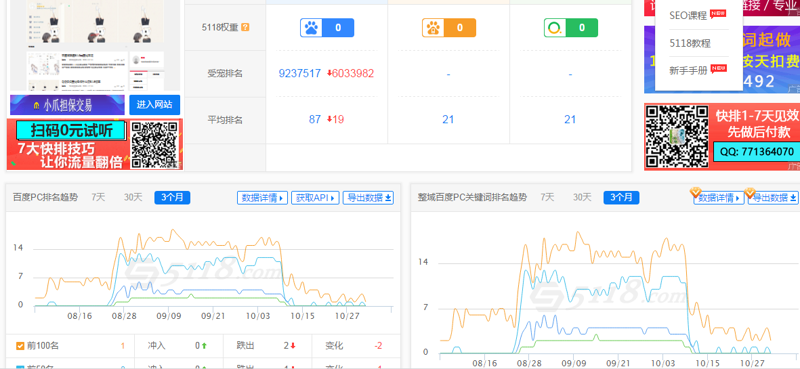Click the 平均排名 row label
This screenshot has height=369, width=800.
[x=225, y=120]
